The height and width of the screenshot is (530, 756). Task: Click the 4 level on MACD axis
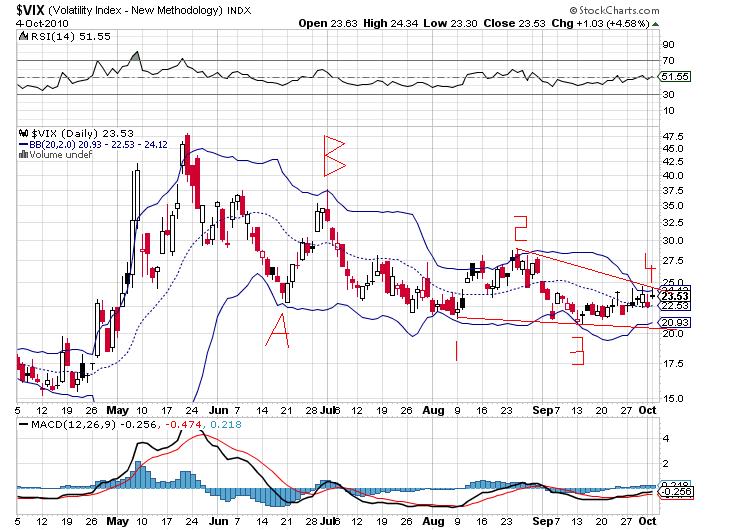click(666, 439)
